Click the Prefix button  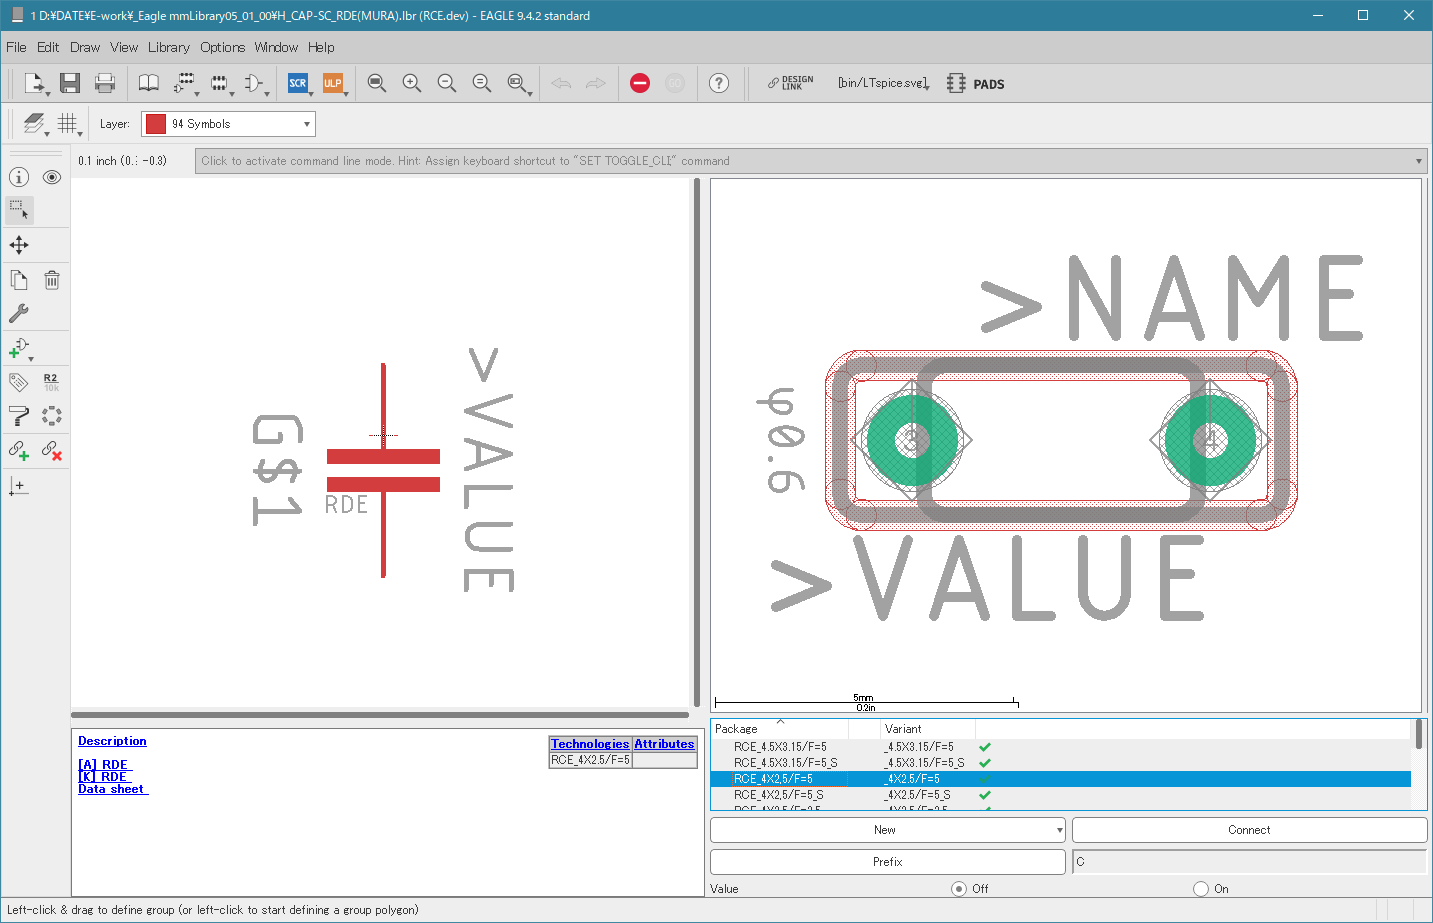click(x=887, y=862)
